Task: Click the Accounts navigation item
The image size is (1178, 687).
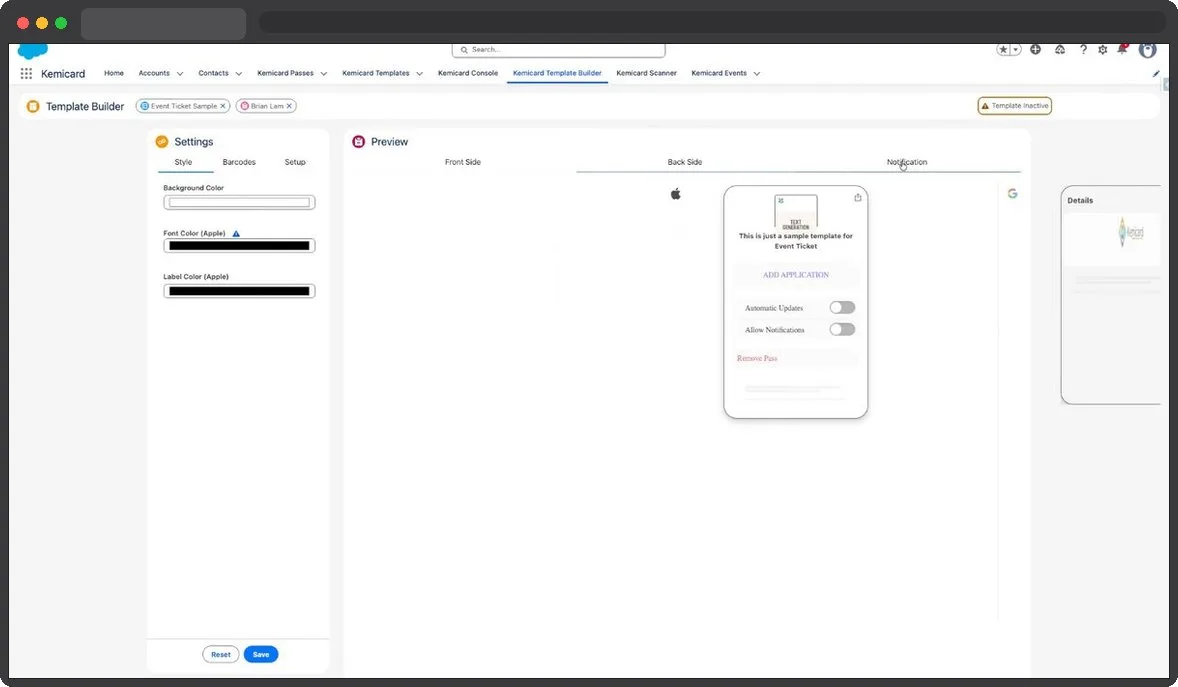Action: 154,73
